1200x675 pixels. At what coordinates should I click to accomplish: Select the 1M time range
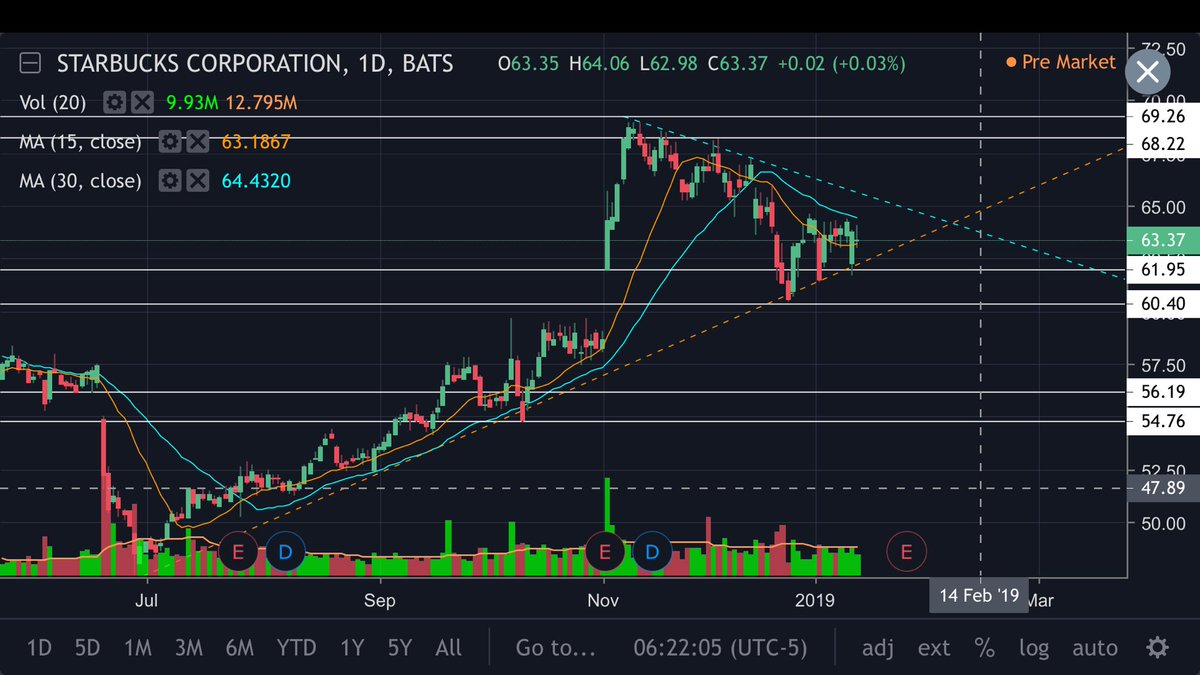click(137, 648)
